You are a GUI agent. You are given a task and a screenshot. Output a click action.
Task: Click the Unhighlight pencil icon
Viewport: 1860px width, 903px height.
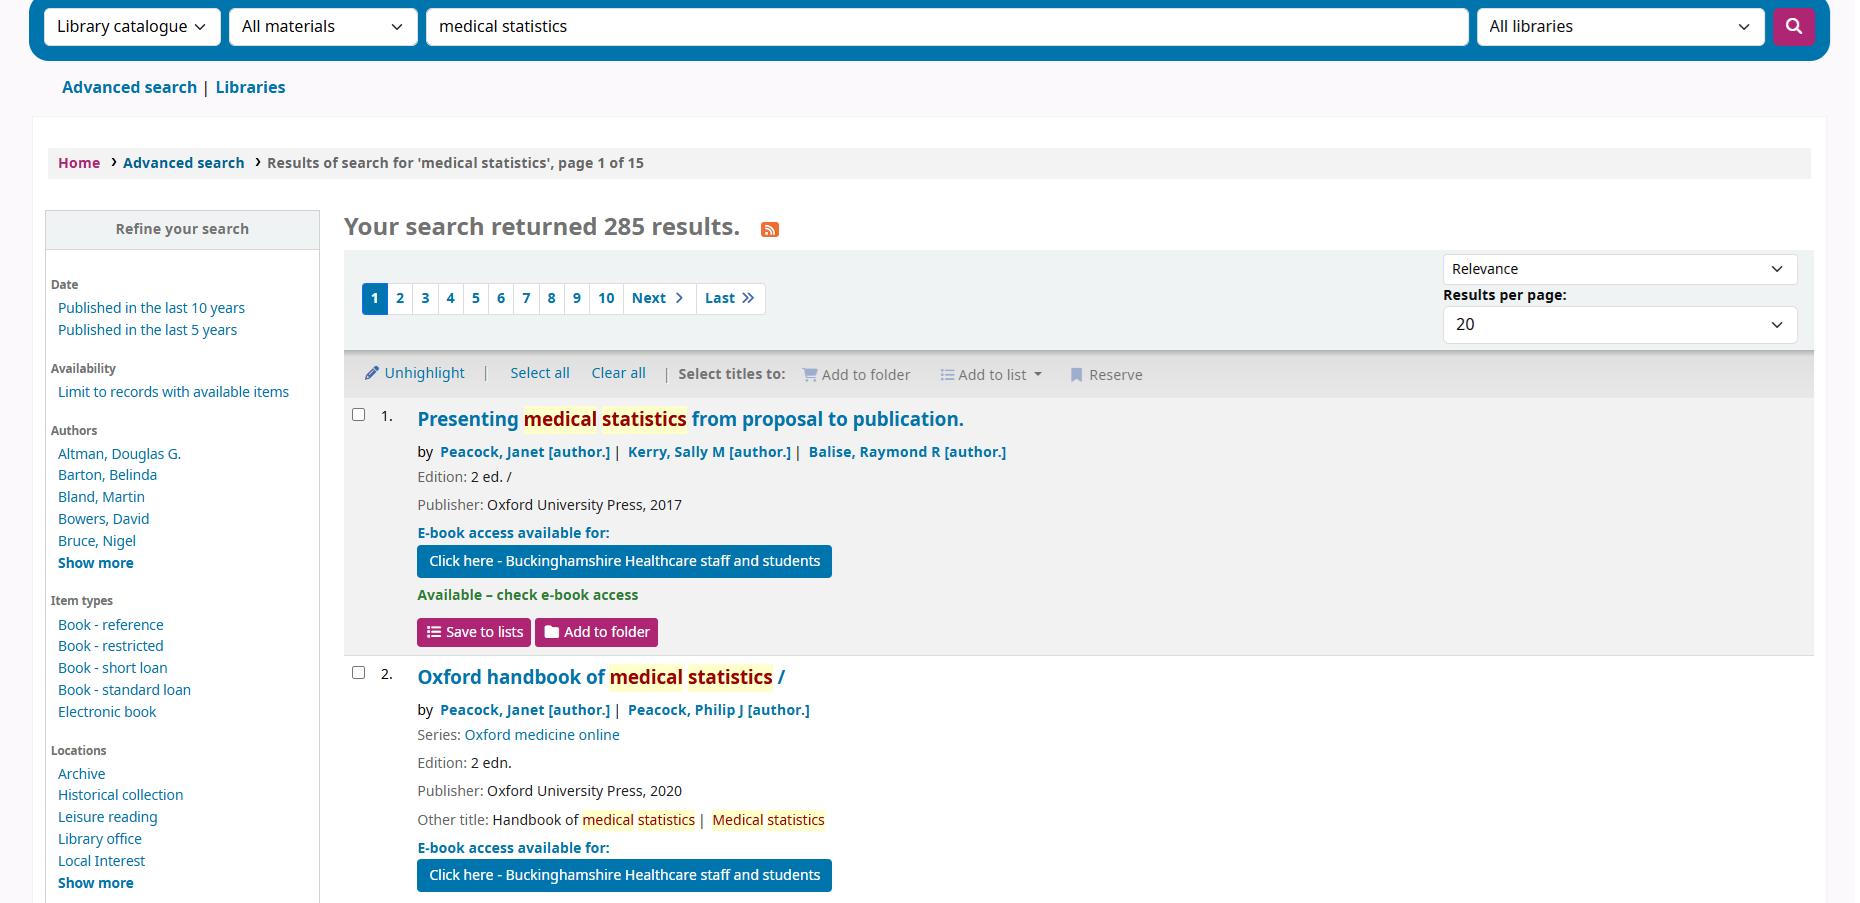(x=372, y=372)
